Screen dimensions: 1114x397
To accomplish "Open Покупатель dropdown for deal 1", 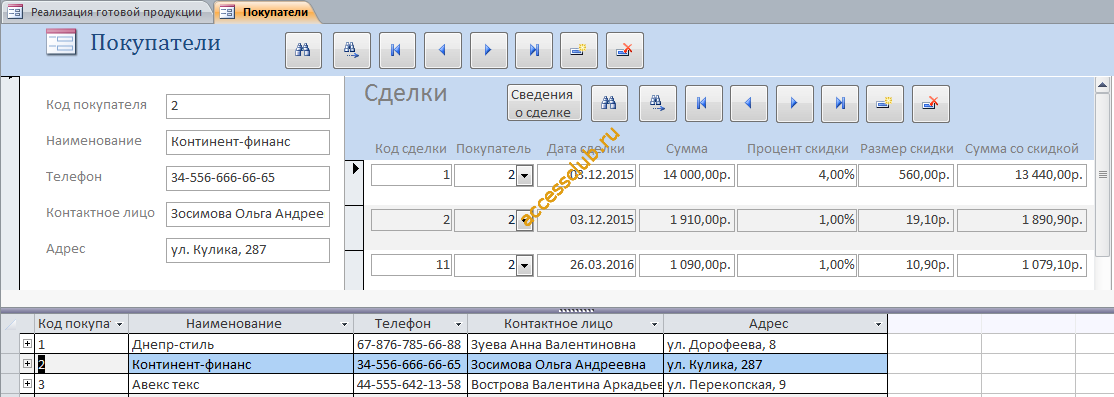I will click(524, 175).
